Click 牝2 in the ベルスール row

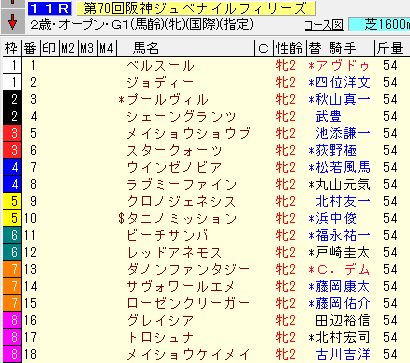click(286, 65)
